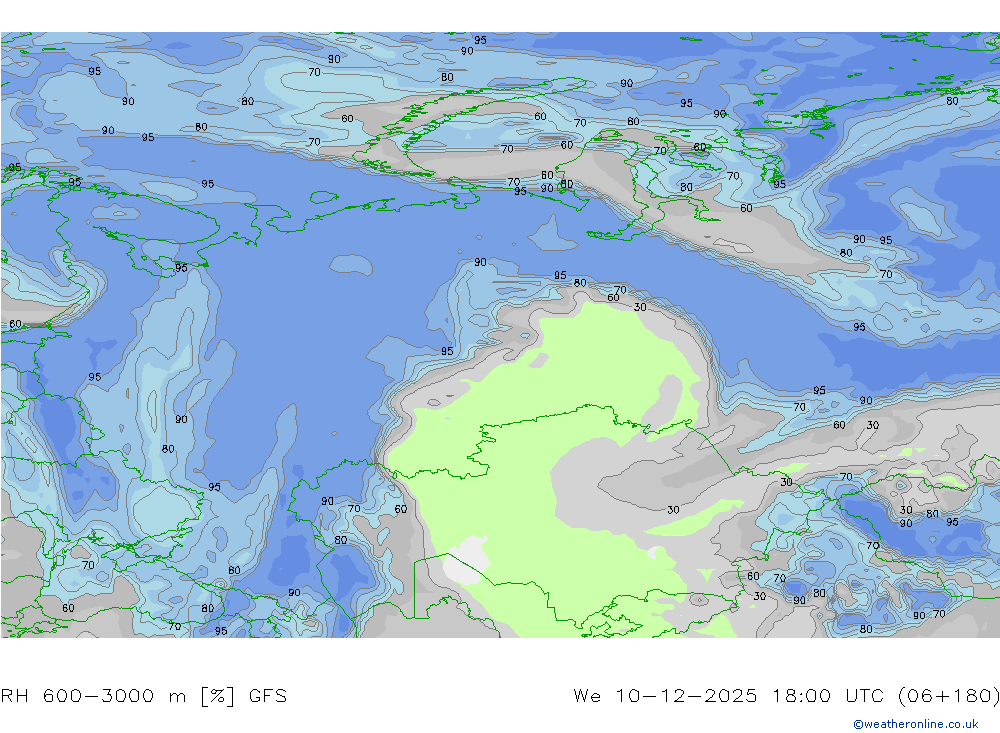
Task: Click the 'We 10-12-2025 18:00 UTC (06+180)' timestamp
Action: (x=786, y=695)
